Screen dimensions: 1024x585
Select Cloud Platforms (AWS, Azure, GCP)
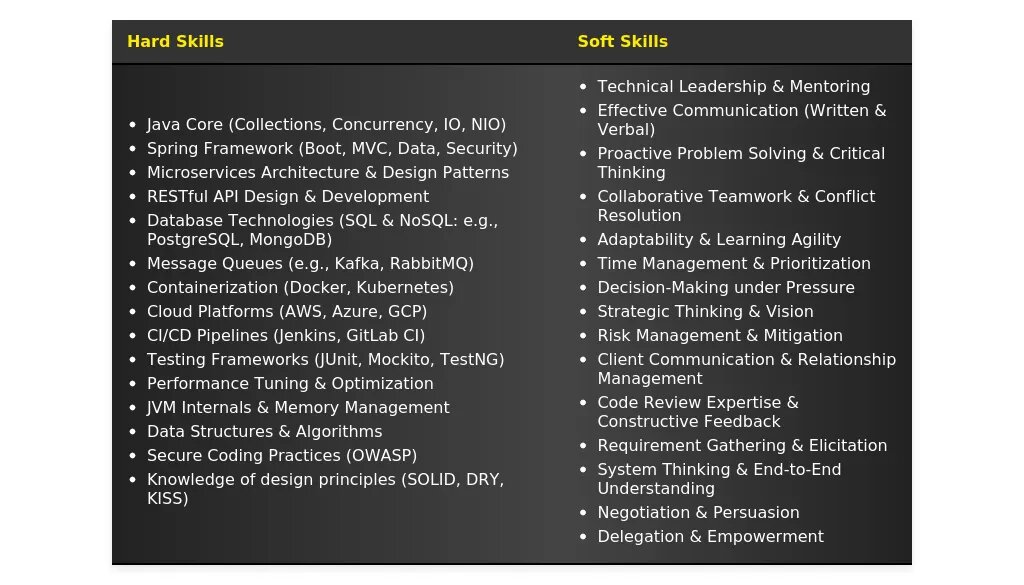(287, 312)
